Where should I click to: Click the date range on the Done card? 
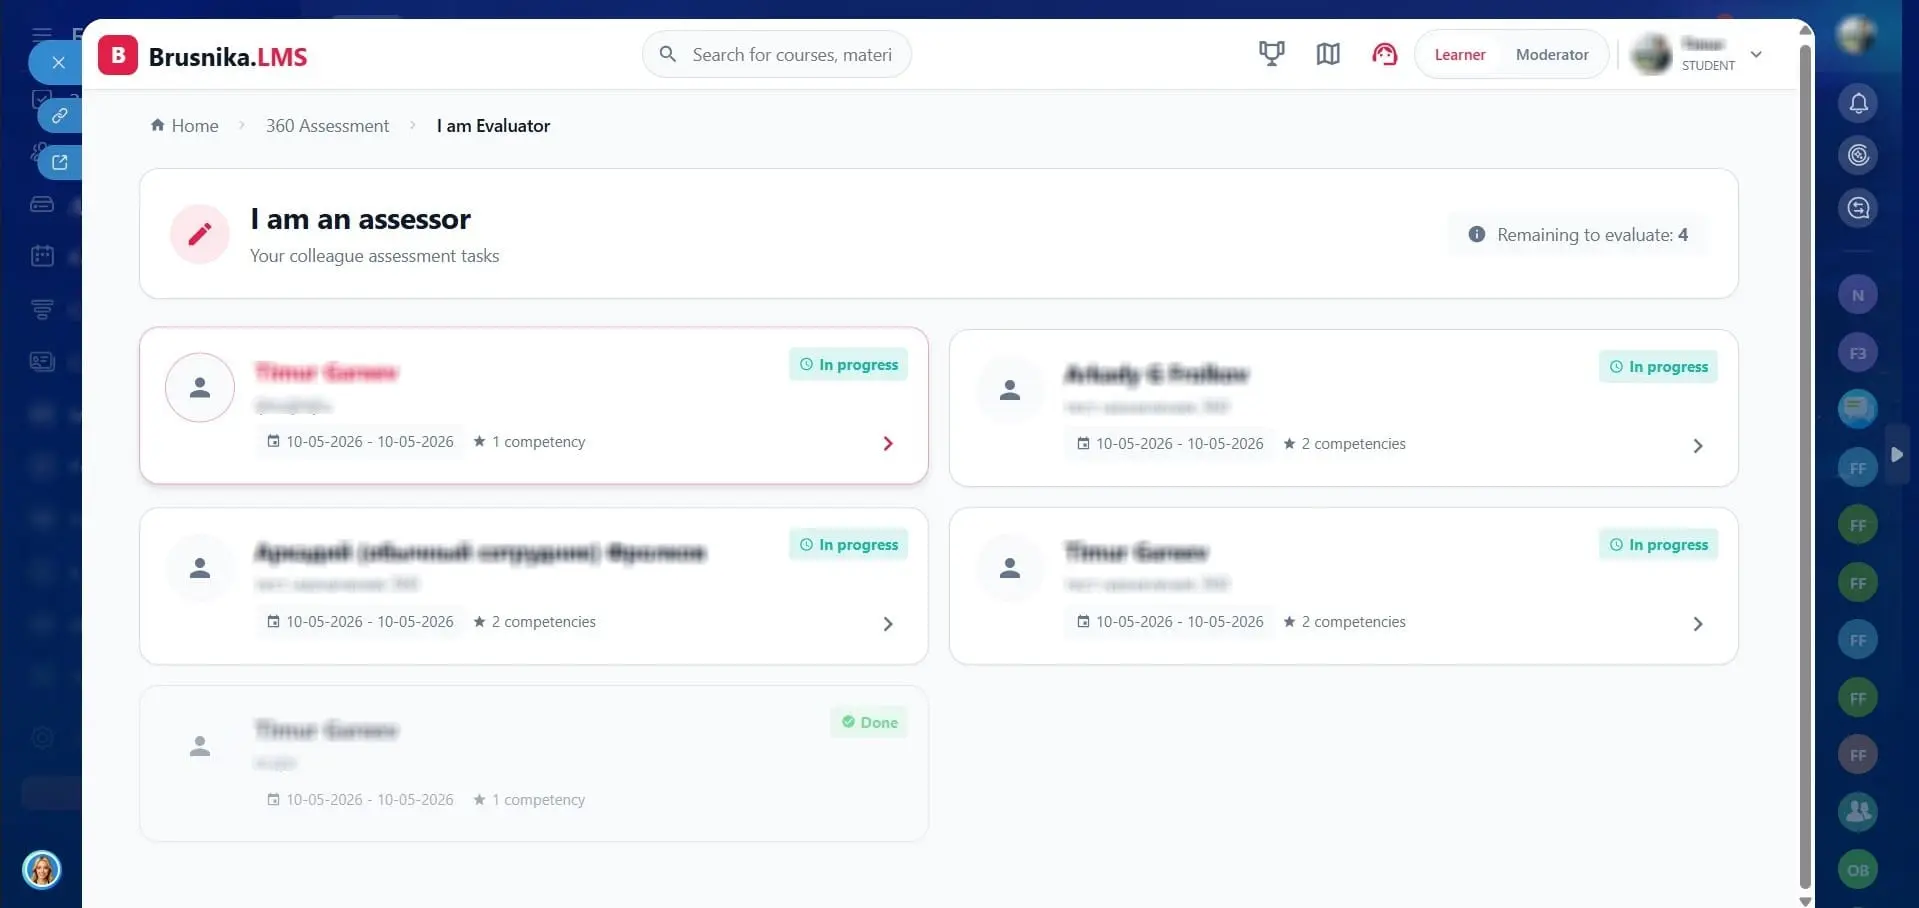[x=360, y=800]
